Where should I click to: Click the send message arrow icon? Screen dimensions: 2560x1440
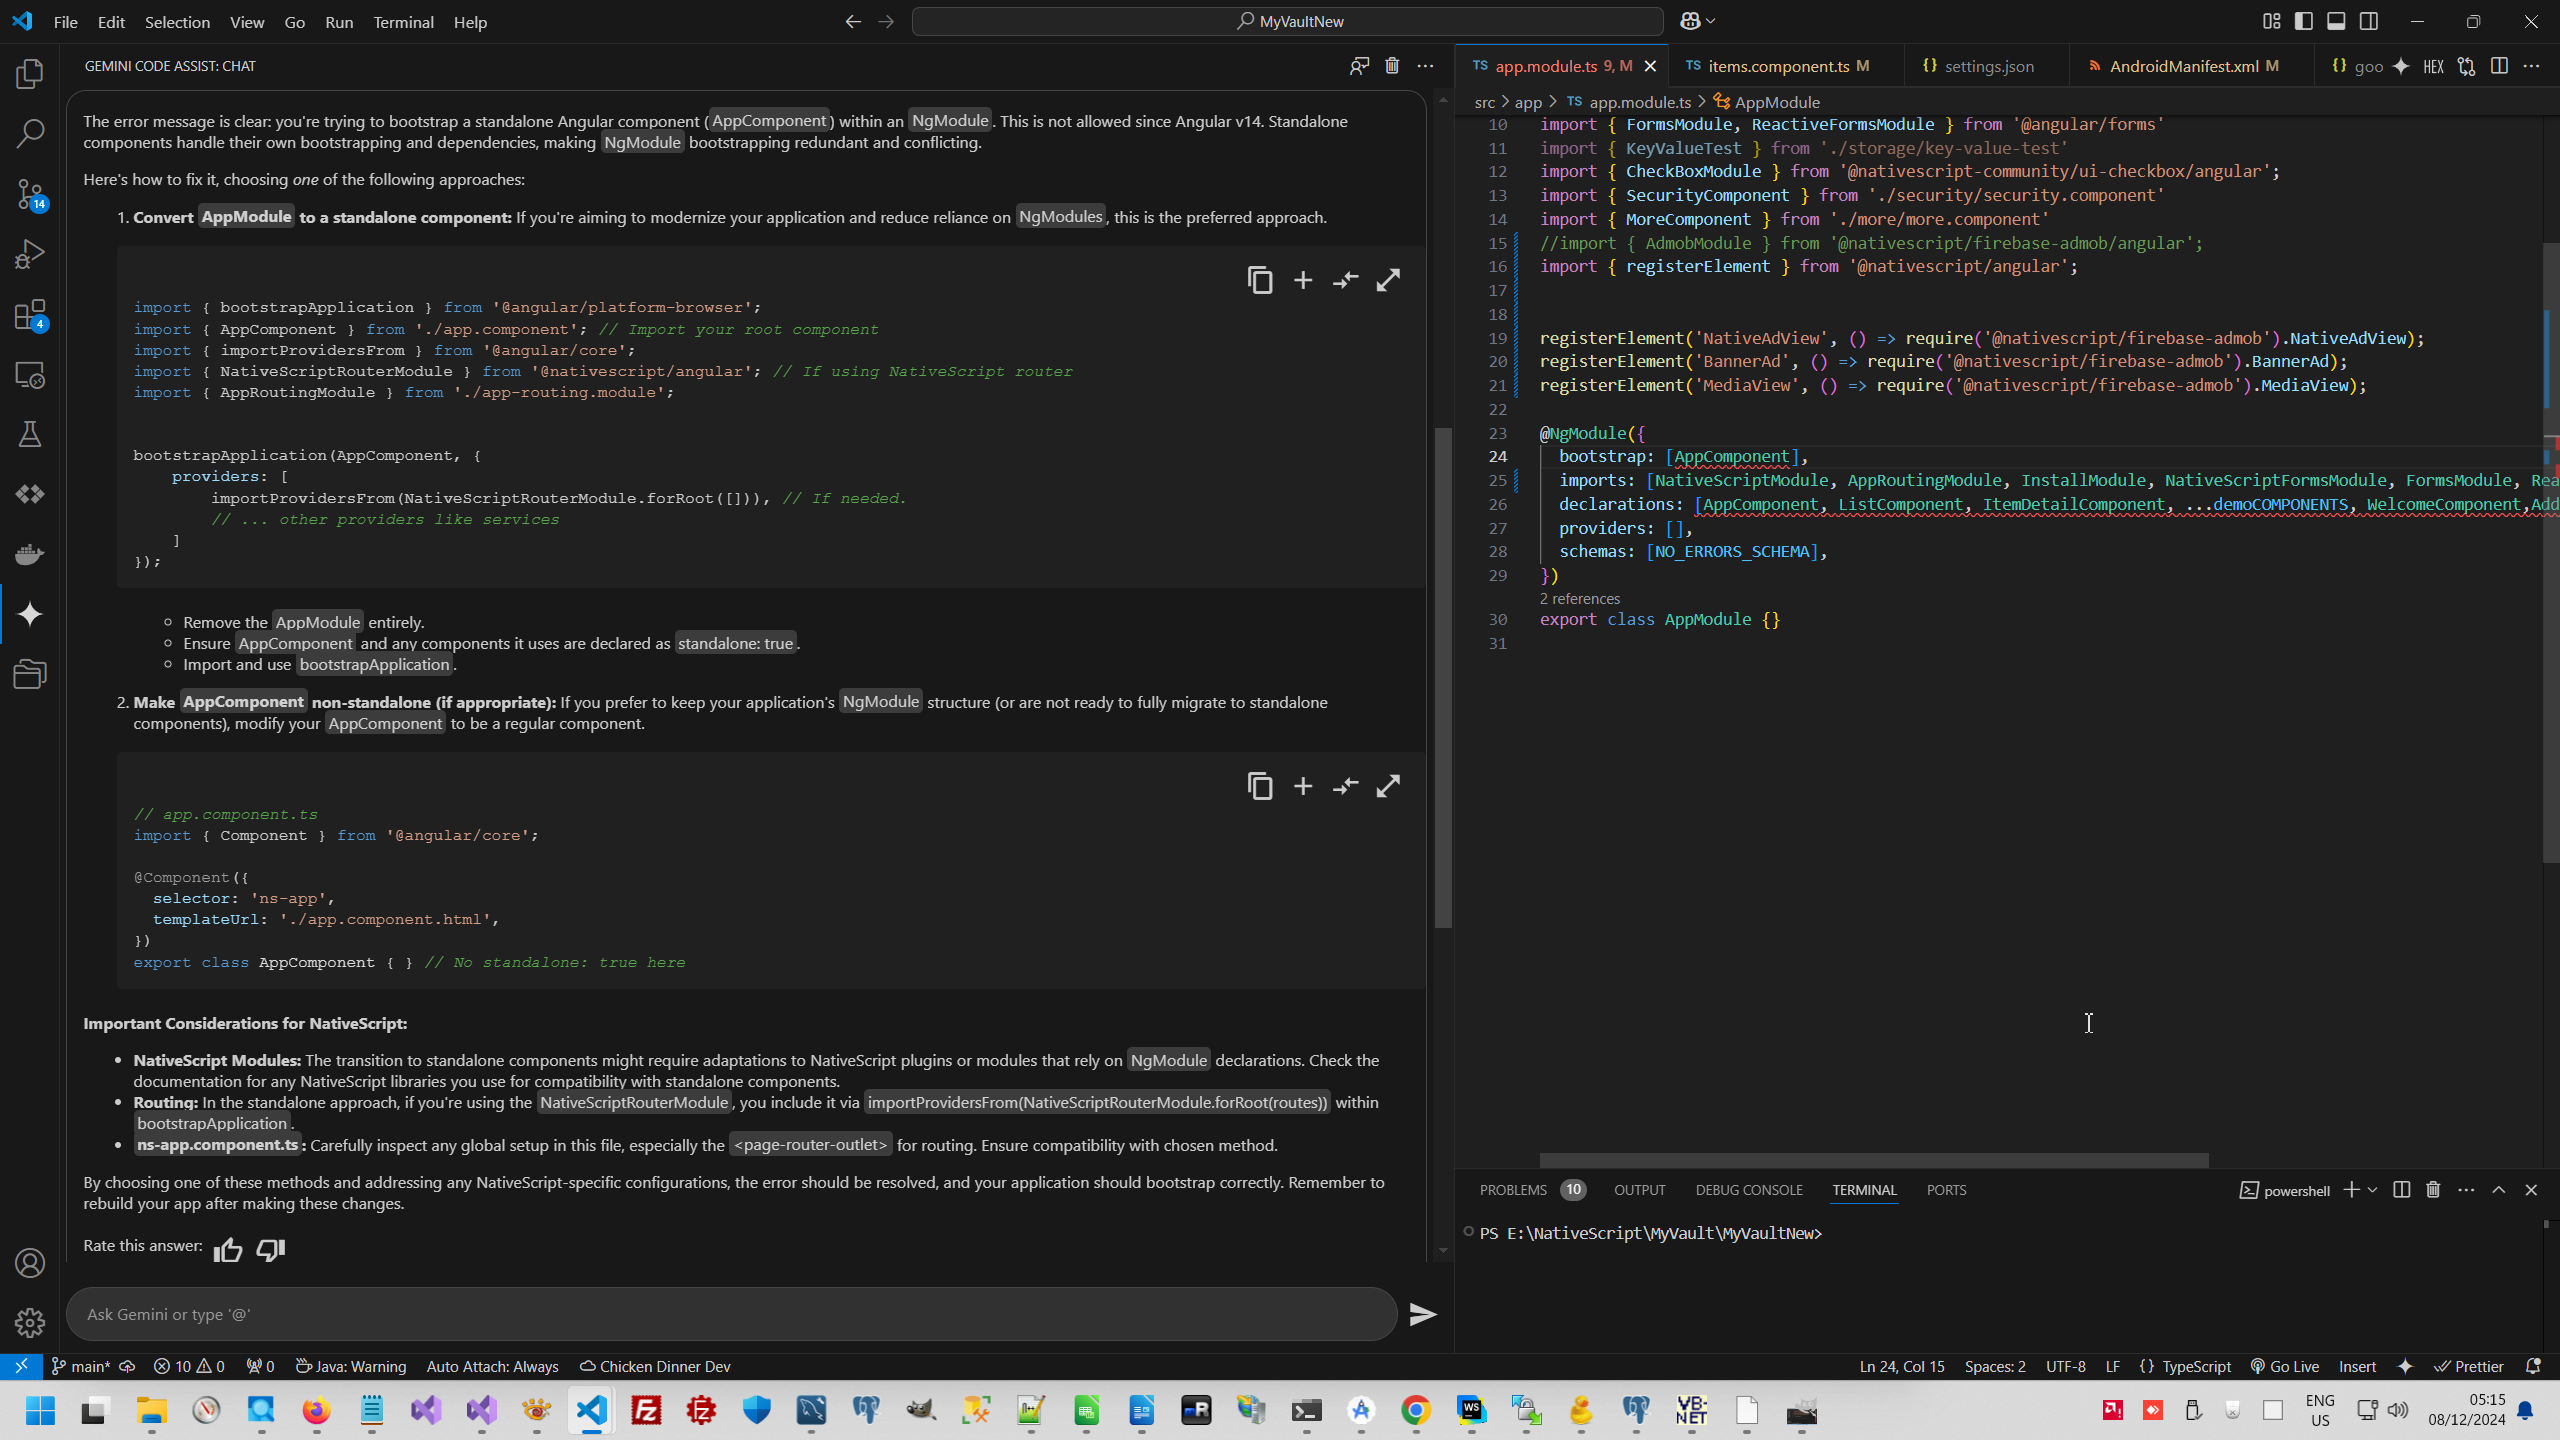click(1422, 1314)
